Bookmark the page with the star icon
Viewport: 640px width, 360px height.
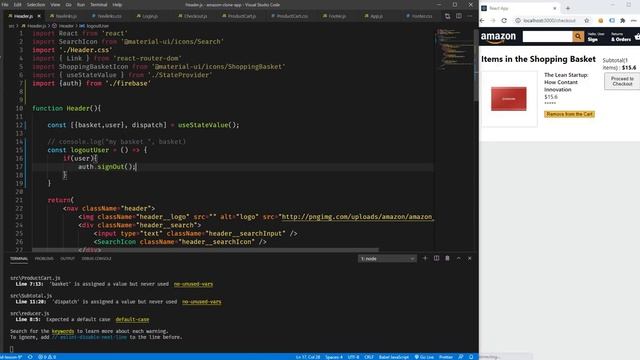(x=587, y=20)
